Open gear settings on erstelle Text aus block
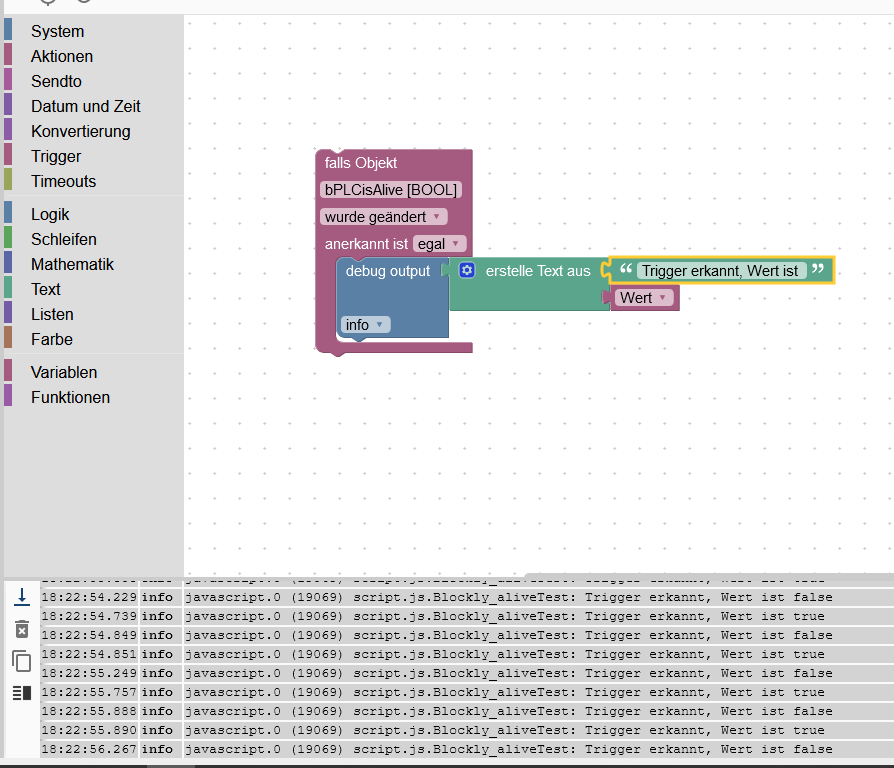 (467, 270)
